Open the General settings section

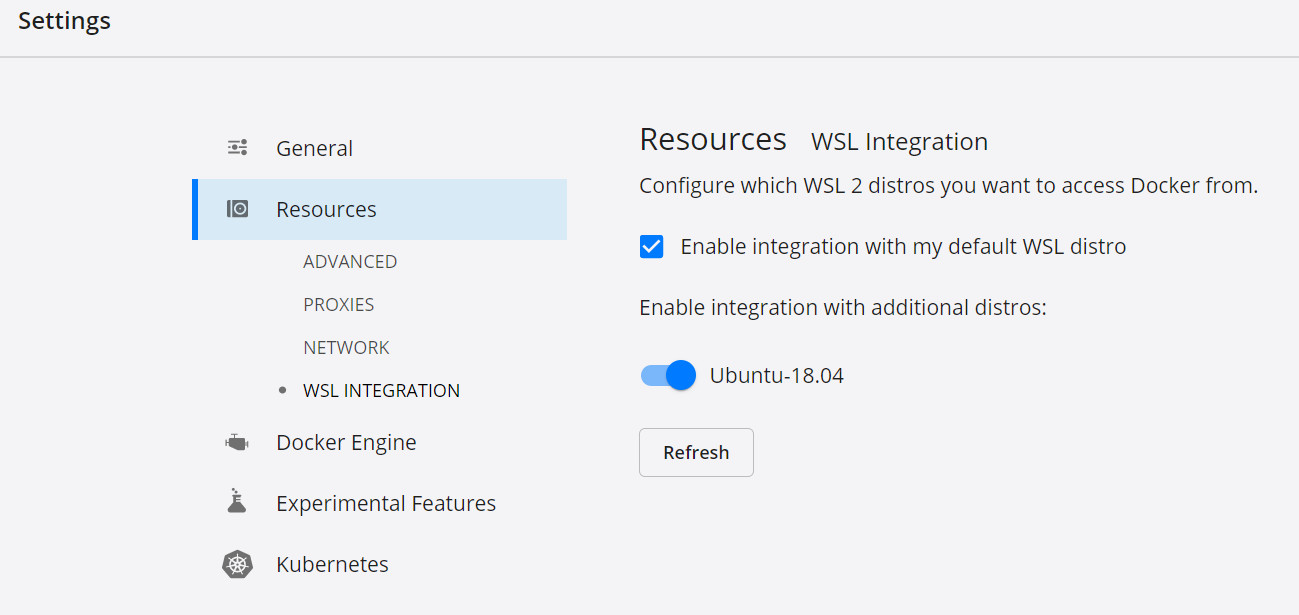314,148
